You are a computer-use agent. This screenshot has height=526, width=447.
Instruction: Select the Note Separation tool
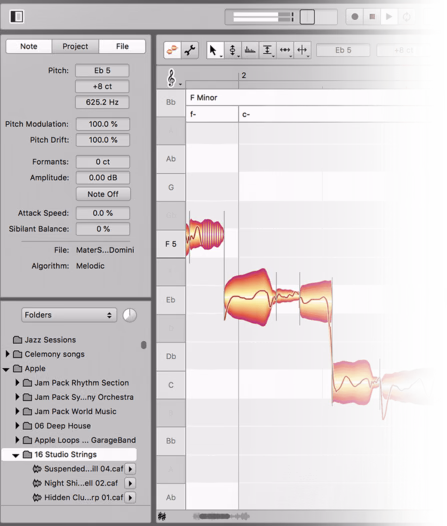click(302, 50)
